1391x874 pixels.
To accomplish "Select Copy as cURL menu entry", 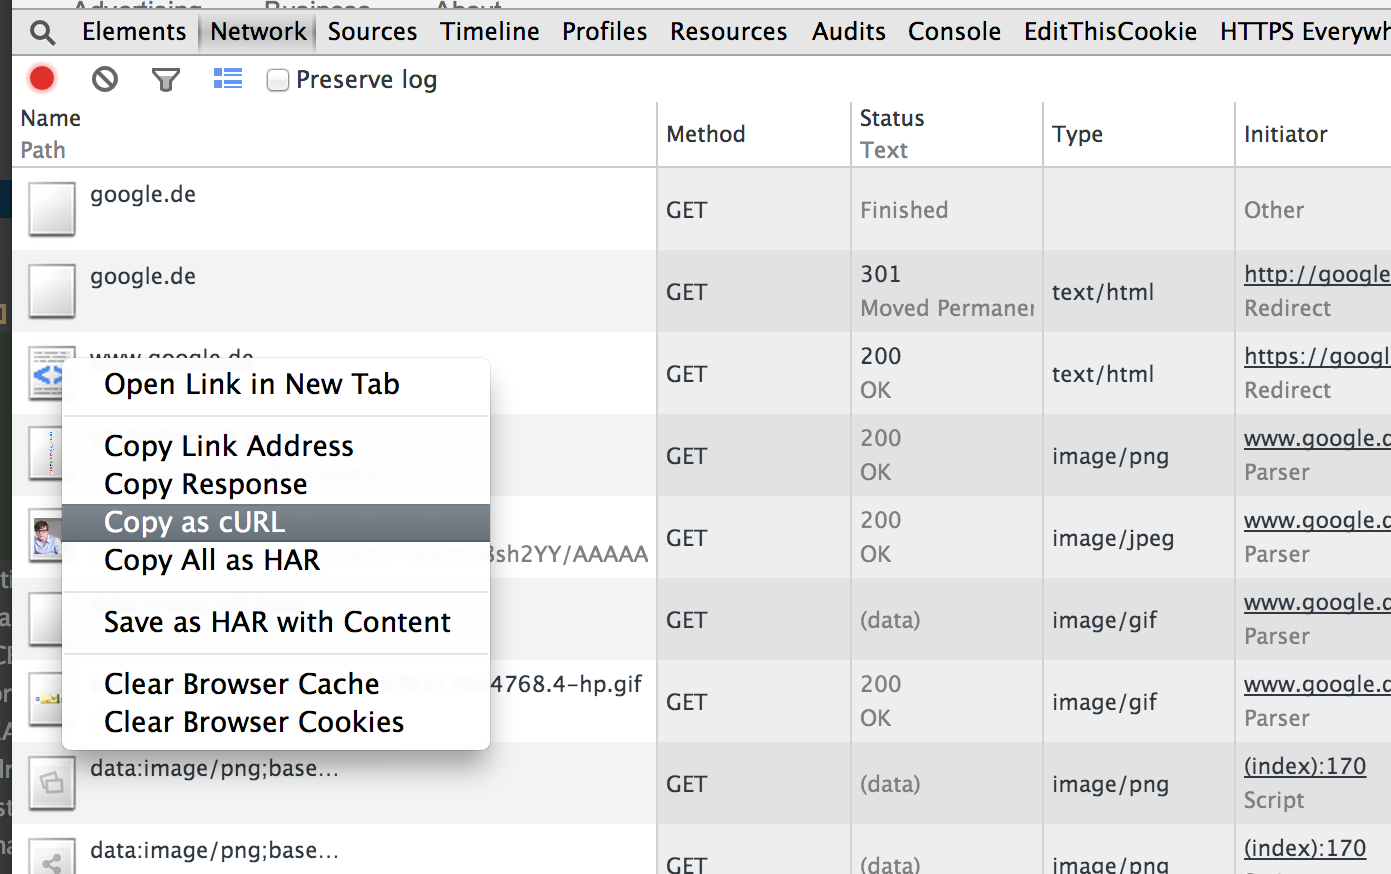I will point(276,522).
